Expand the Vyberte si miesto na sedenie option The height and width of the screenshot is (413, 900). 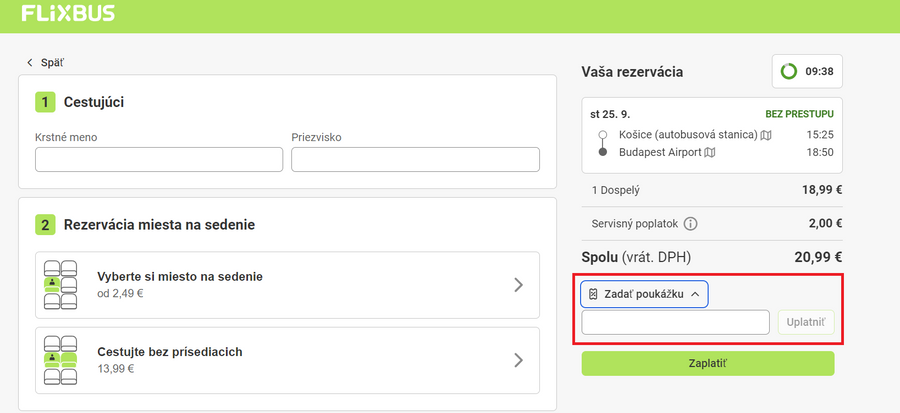[518, 284]
